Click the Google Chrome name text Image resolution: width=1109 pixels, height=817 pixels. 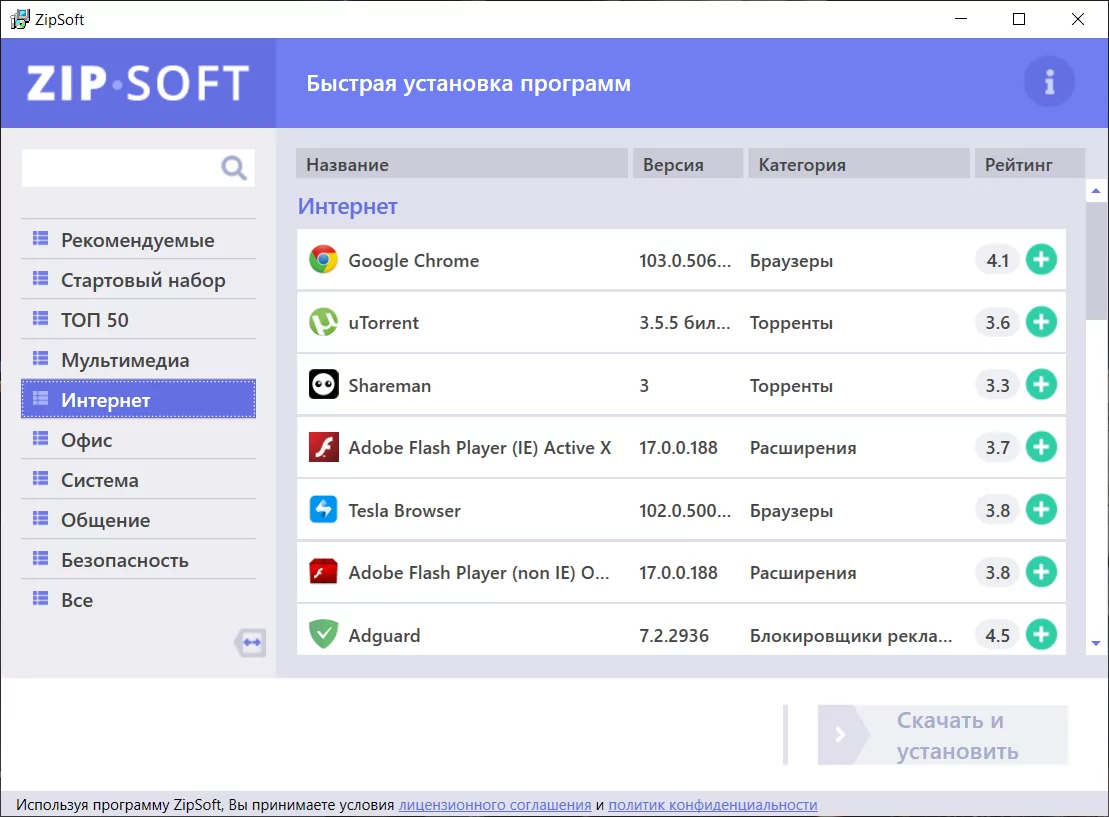point(414,260)
